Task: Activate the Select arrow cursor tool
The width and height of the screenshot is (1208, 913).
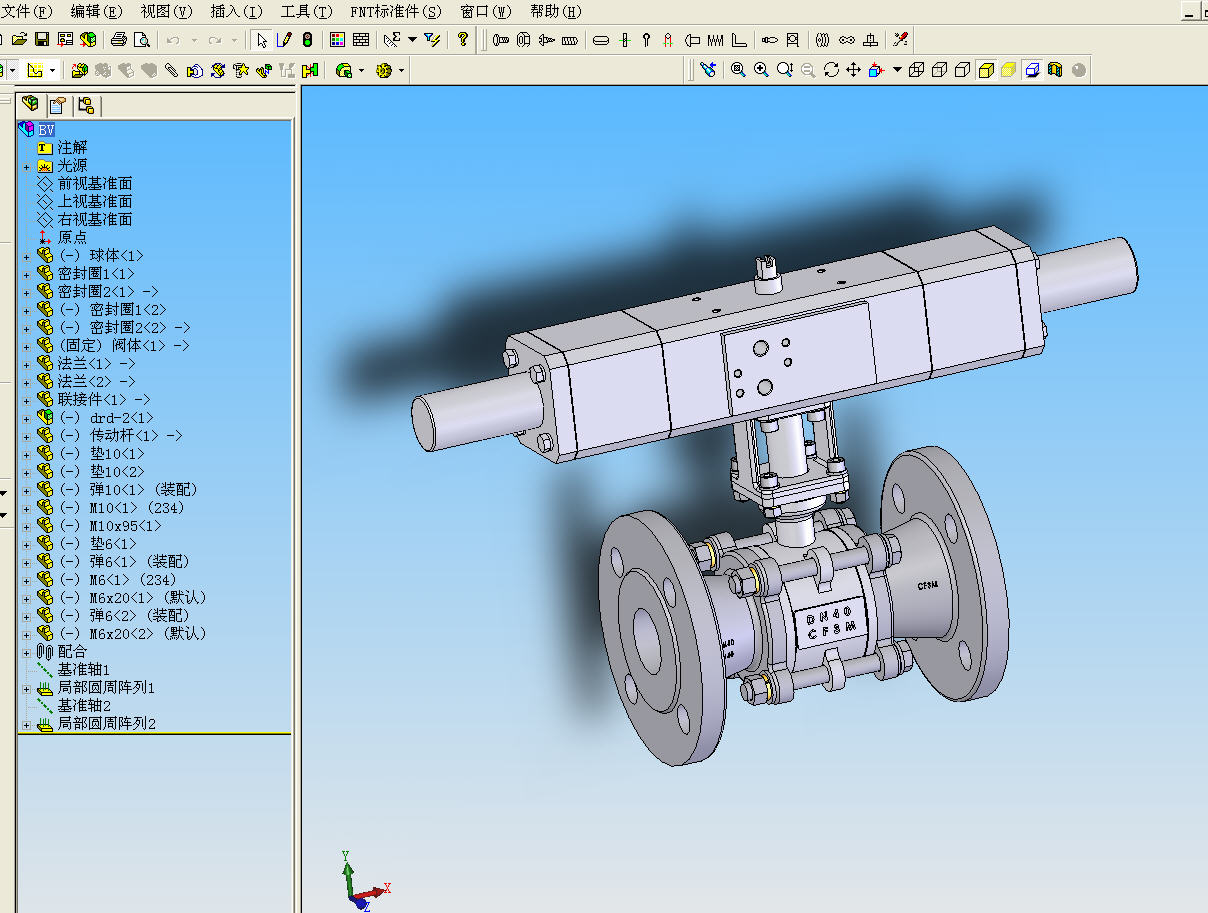Action: (x=261, y=40)
